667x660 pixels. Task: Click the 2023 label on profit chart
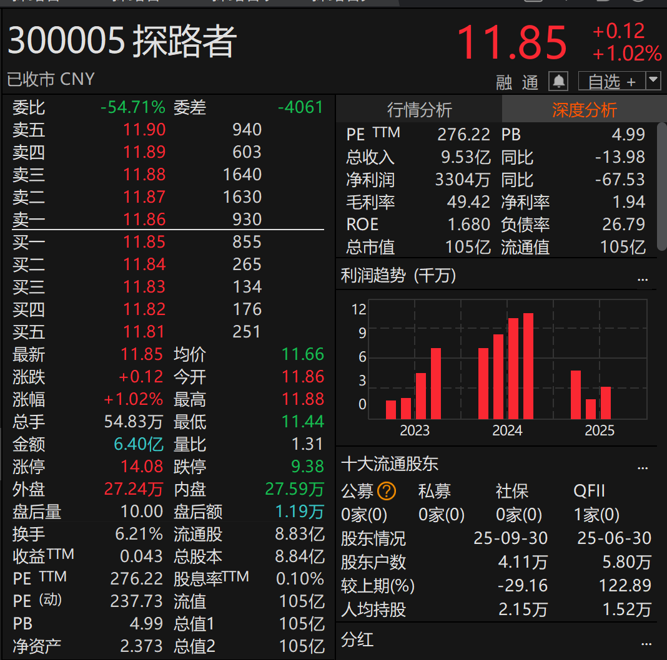[x=414, y=430]
